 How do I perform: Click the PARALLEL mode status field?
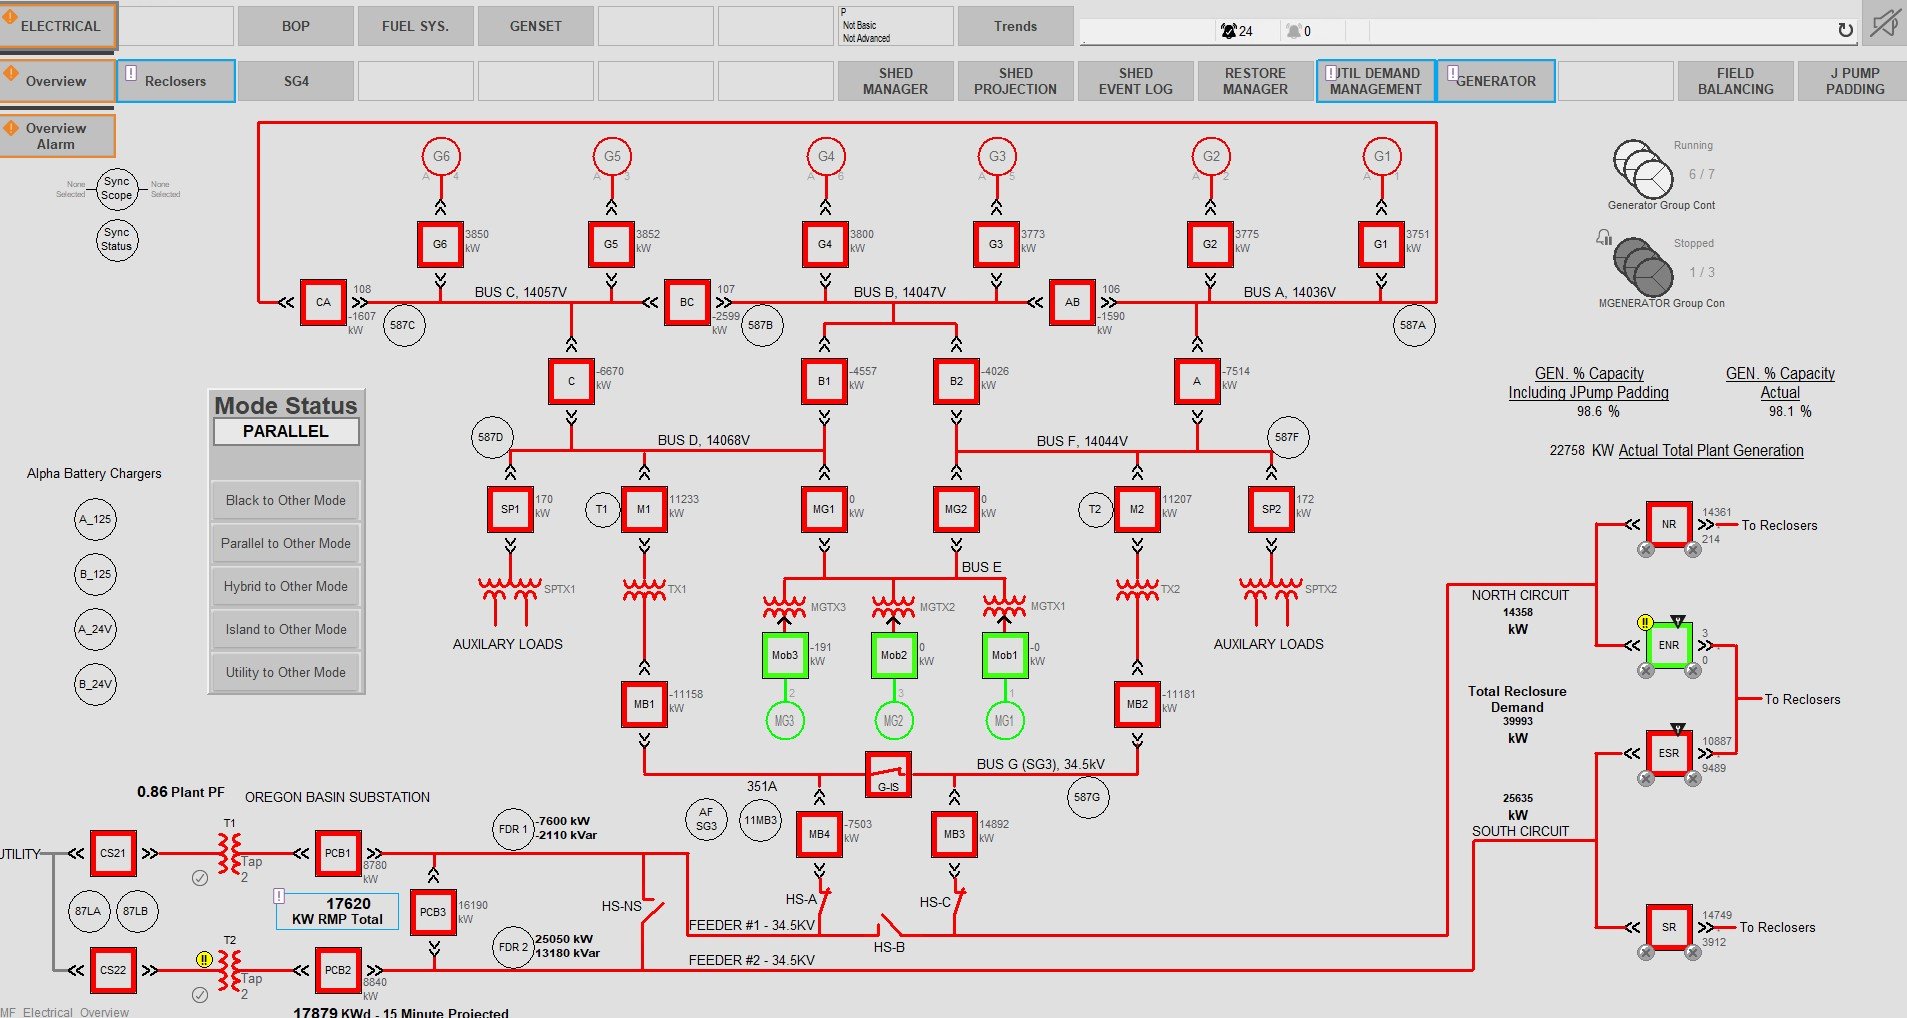[x=286, y=431]
